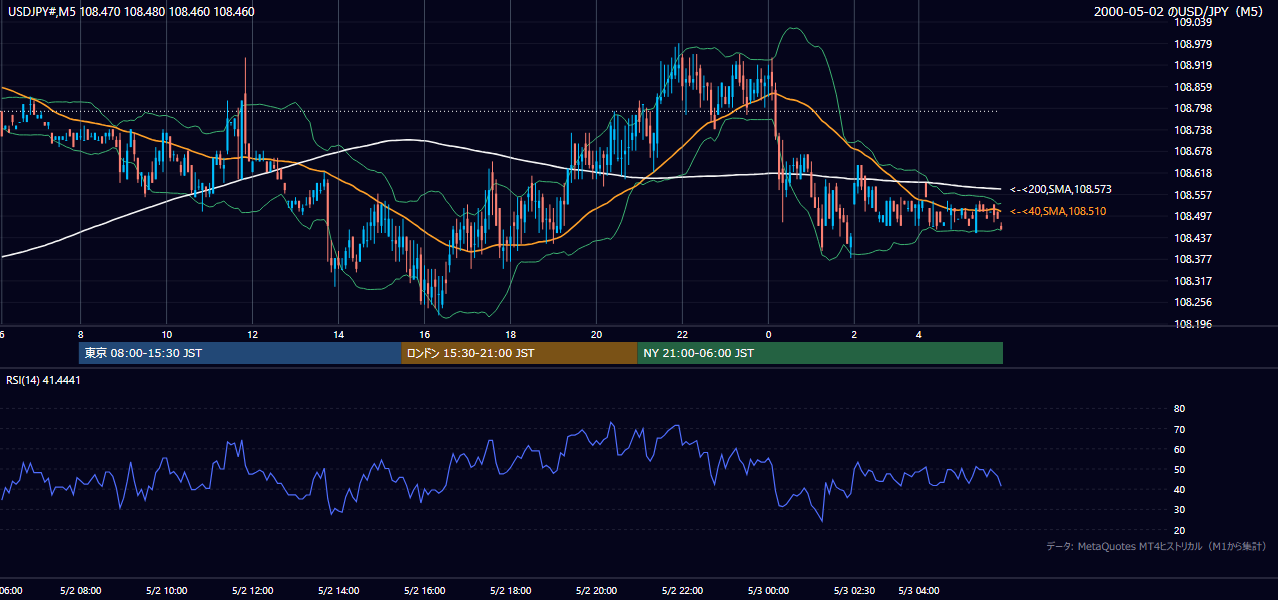Click the 108.196 price axis label

pos(1193,324)
